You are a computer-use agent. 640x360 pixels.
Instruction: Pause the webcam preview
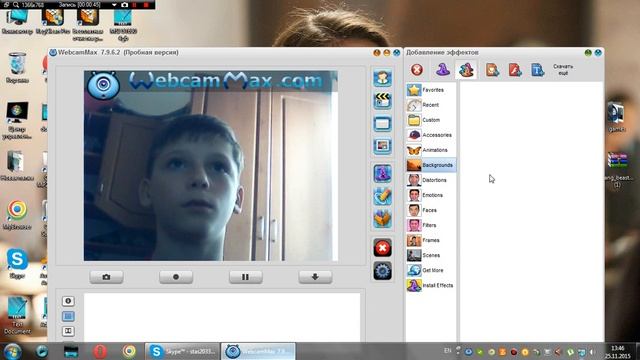pyautogui.click(x=245, y=277)
